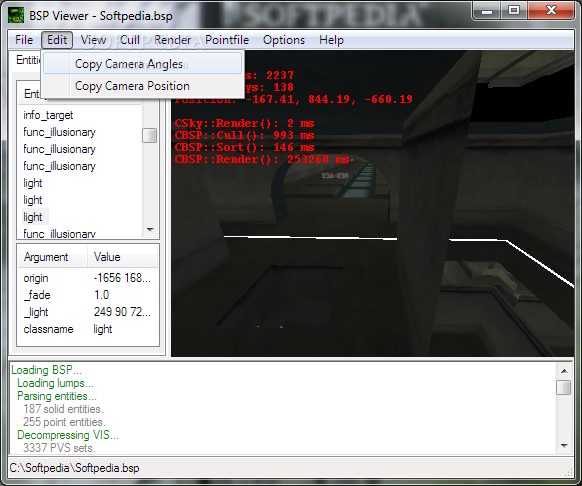Viewport: 582px width, 486px height.
Task: Click the '3337 PVS sets.' log line
Action: tap(59, 448)
